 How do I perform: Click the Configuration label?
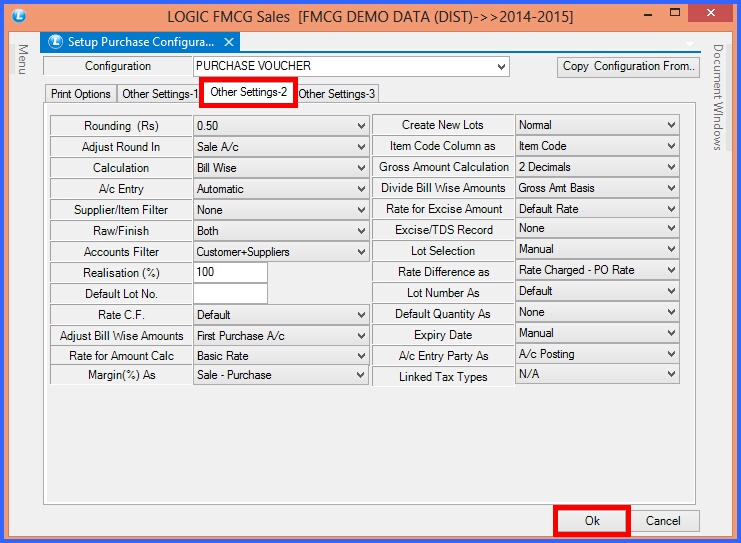[x=118, y=66]
